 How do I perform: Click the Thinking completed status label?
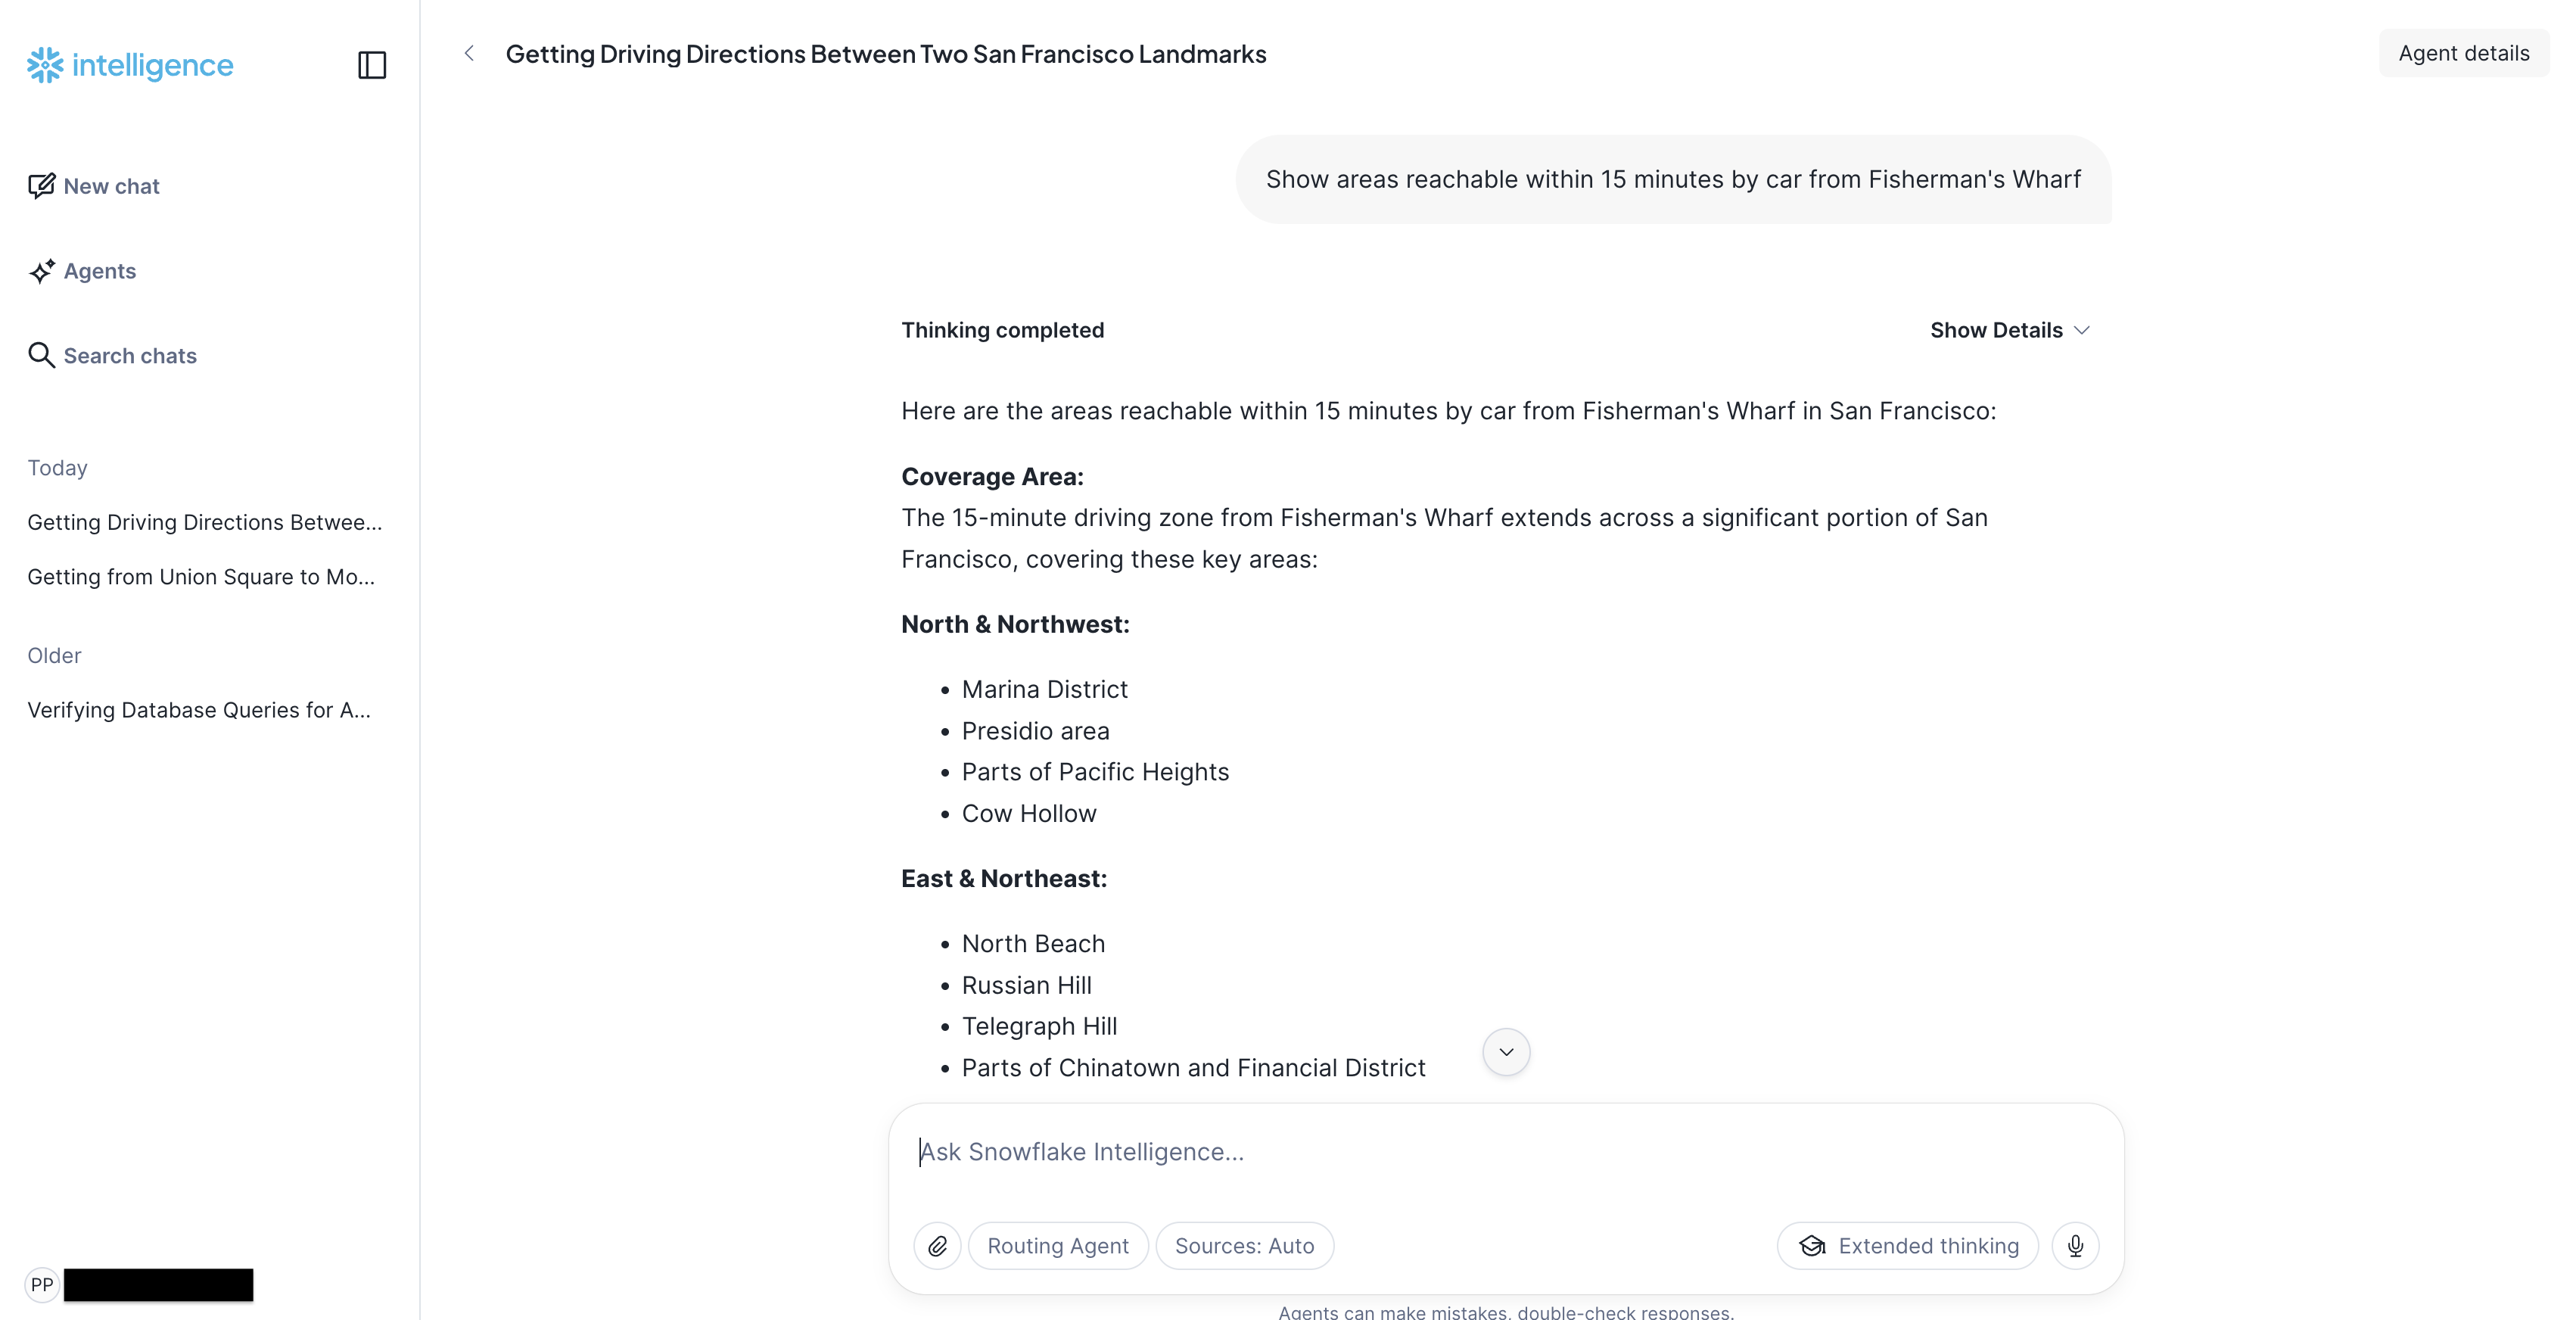[x=1002, y=330]
